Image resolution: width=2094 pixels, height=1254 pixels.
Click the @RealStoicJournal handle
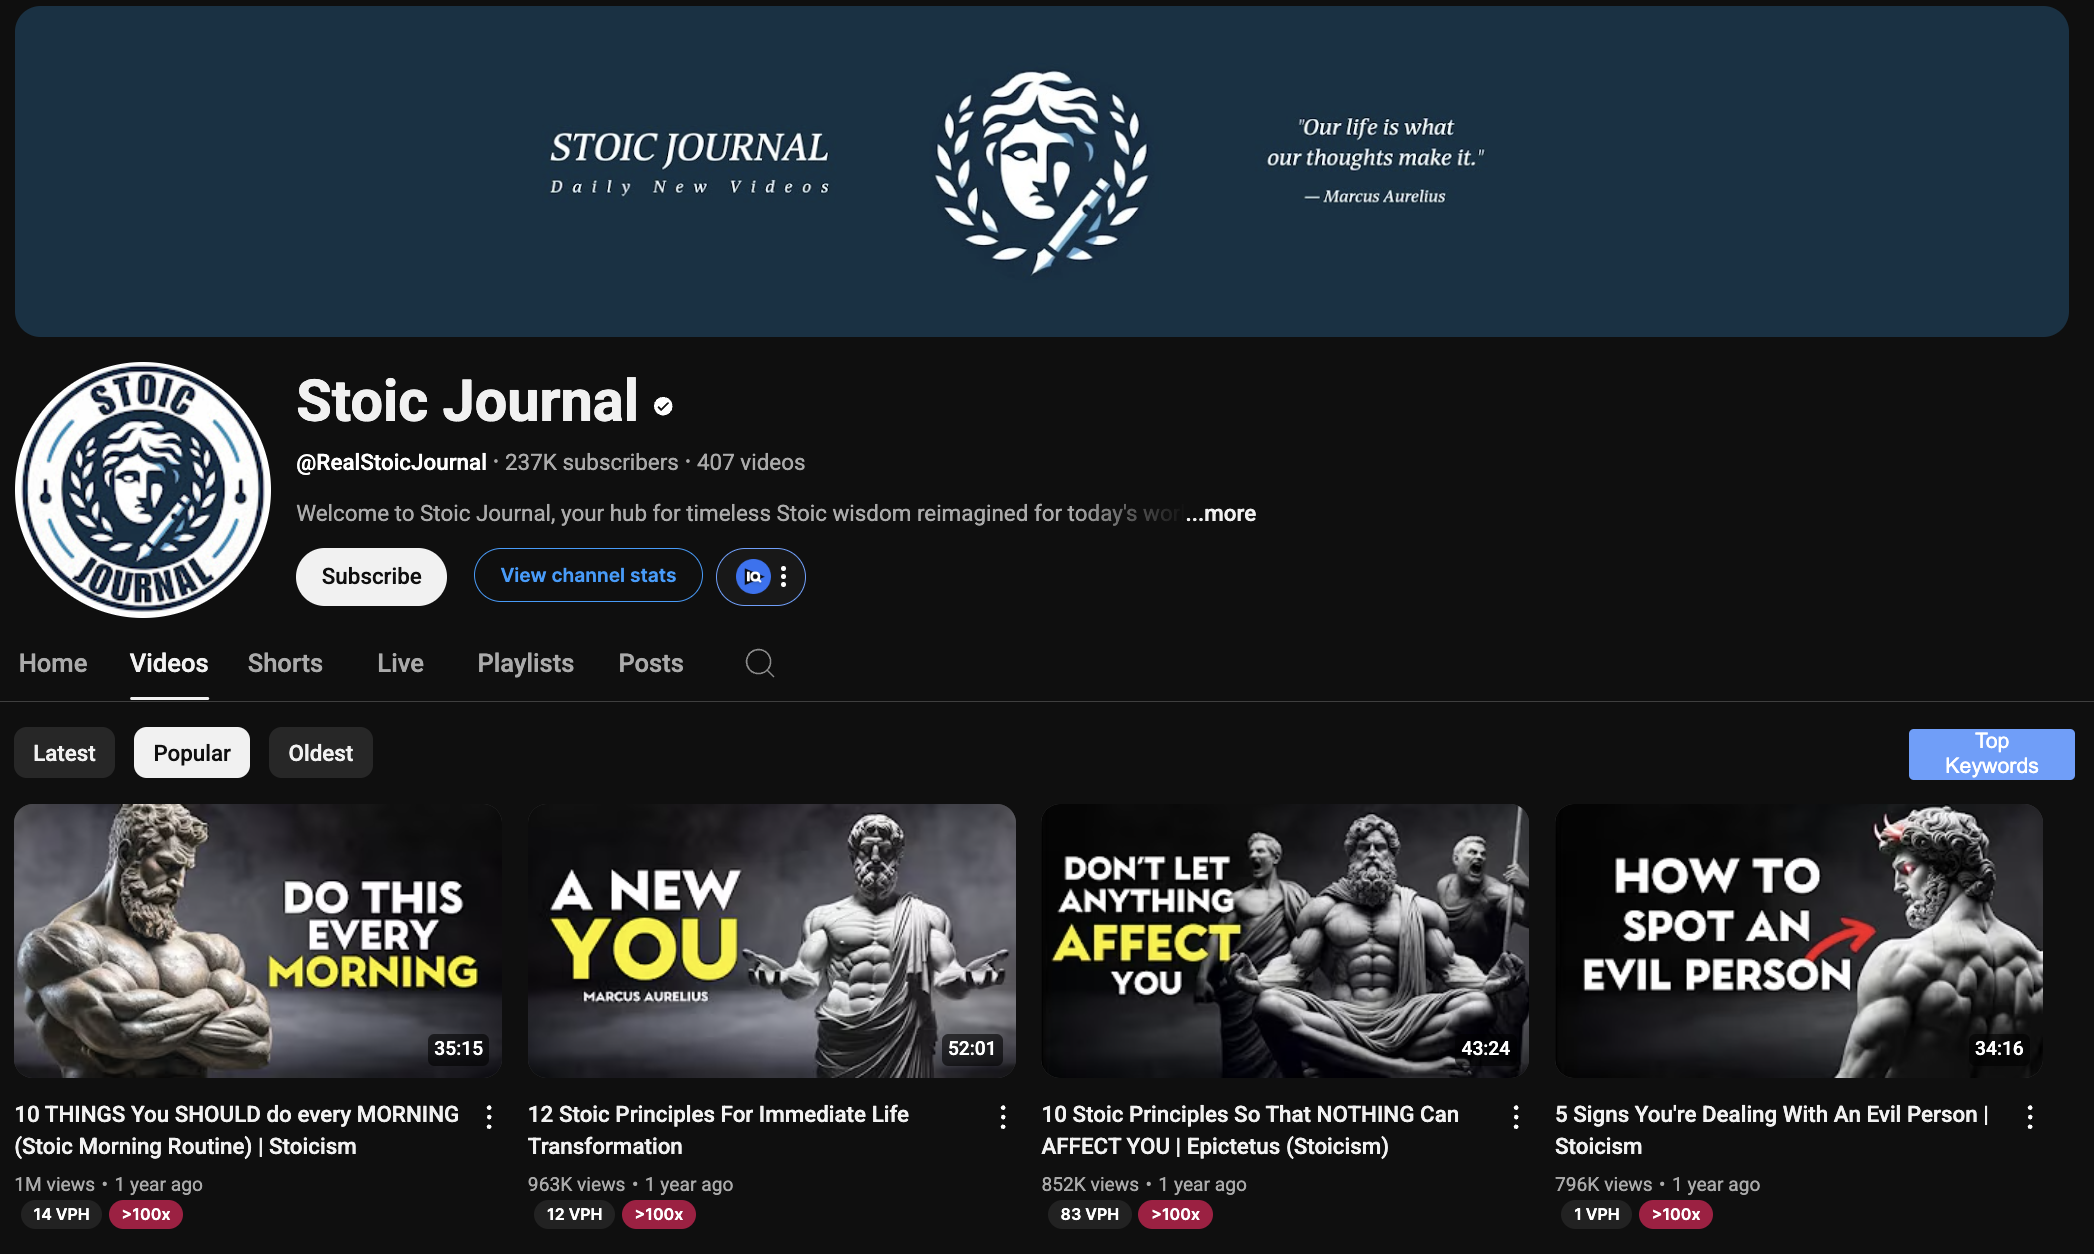pyautogui.click(x=391, y=462)
